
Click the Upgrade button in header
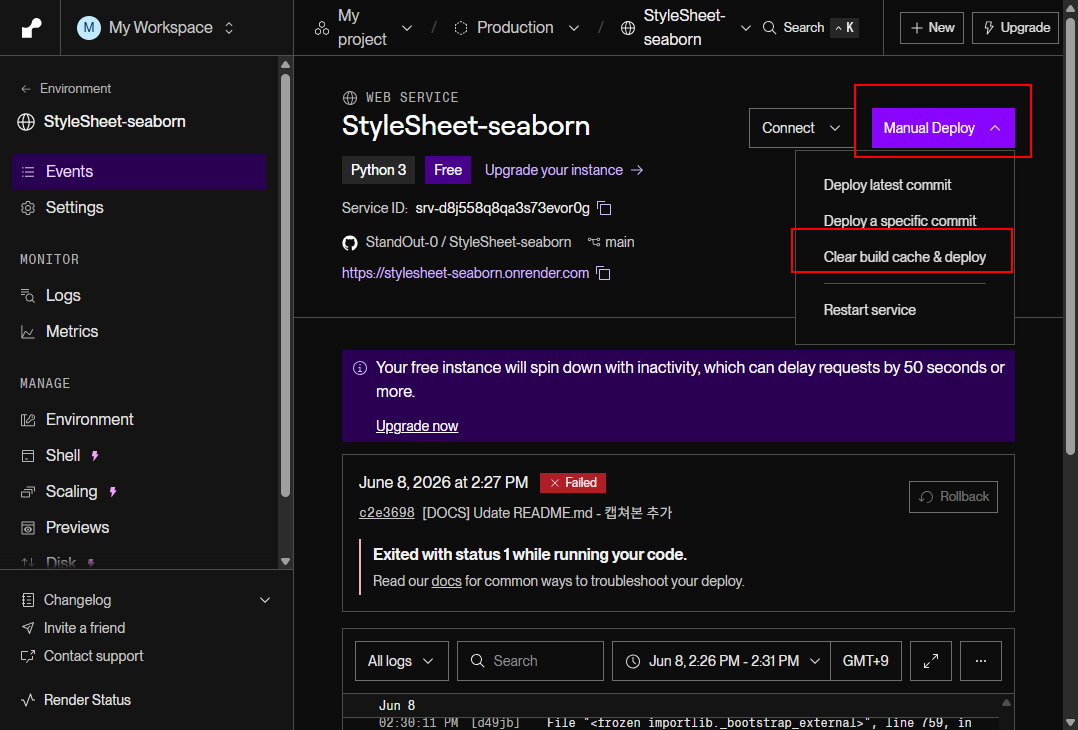1015,27
